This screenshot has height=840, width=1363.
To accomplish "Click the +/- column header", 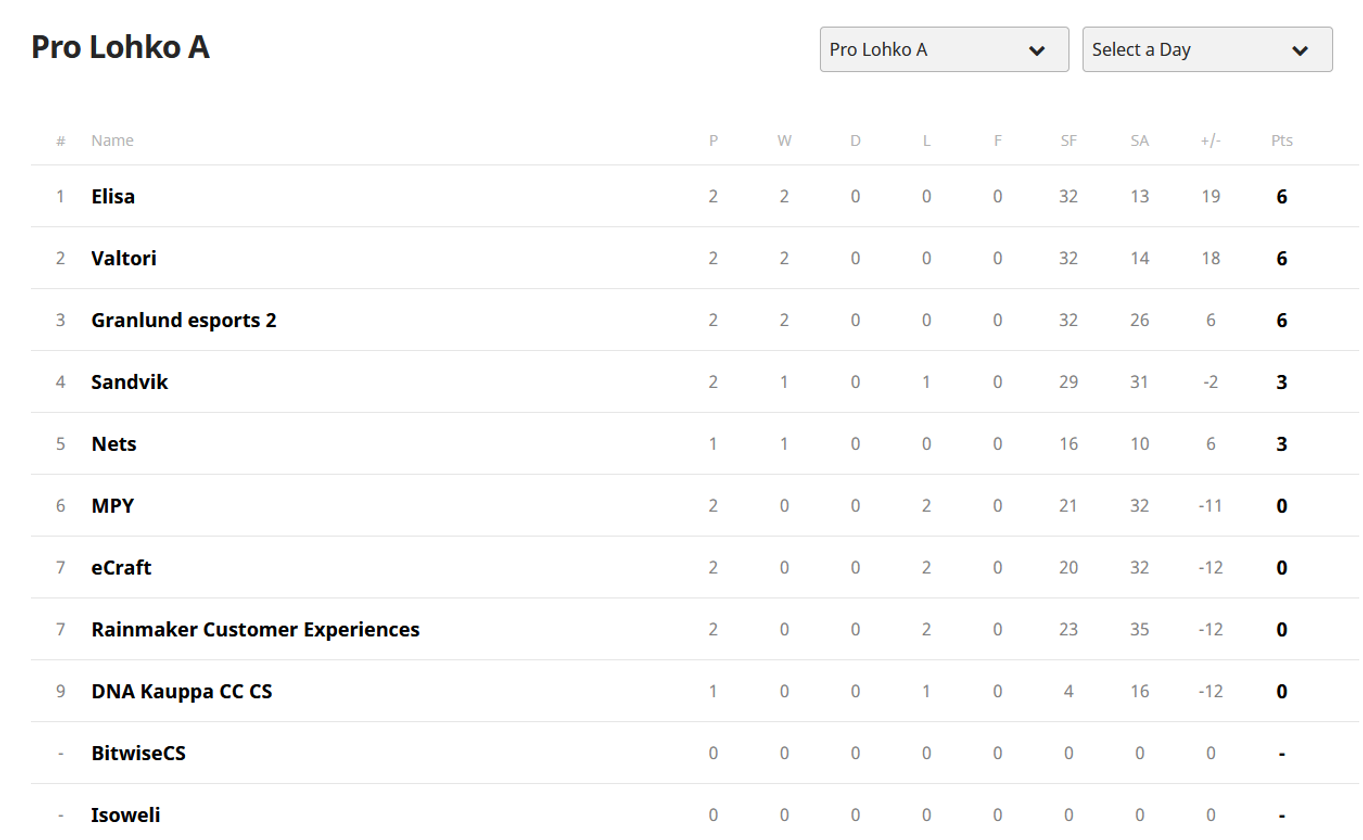I will pos(1210,141).
